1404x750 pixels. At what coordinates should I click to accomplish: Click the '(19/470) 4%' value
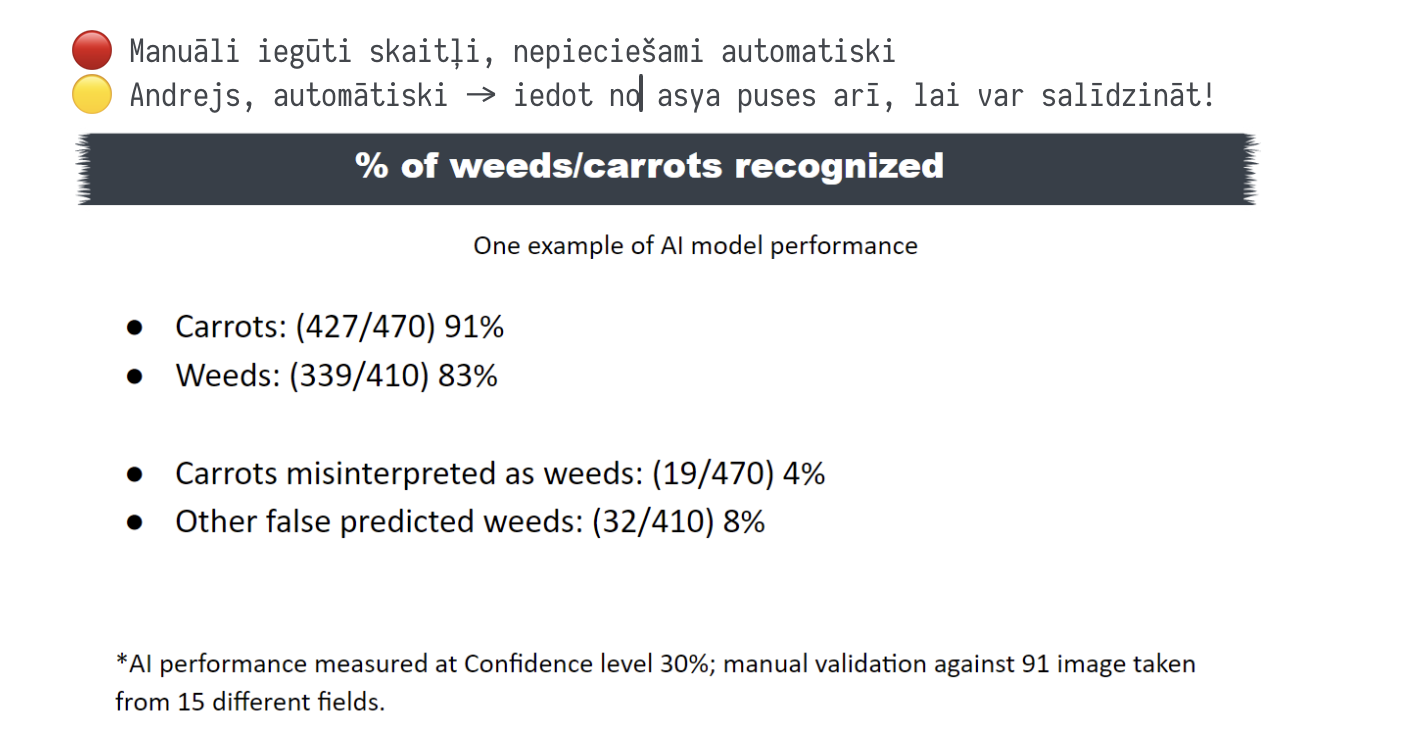(x=738, y=473)
